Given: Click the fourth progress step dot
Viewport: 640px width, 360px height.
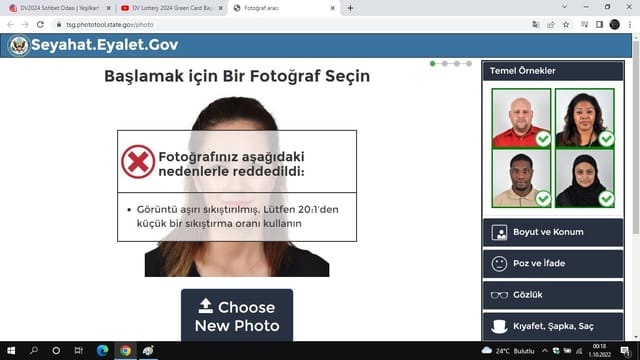Looking at the screenshot, I should pos(469,64).
